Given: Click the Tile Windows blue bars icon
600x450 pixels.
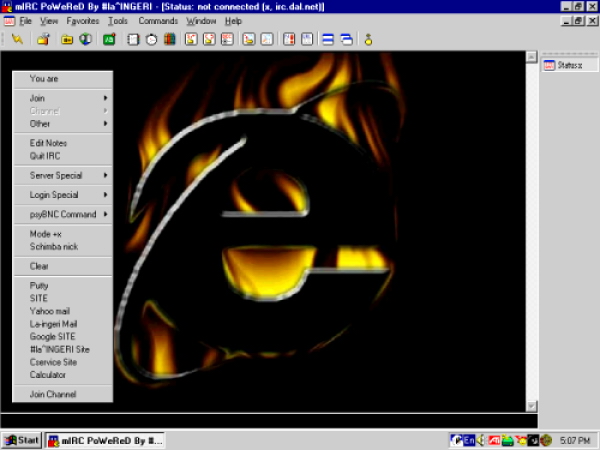Looking at the screenshot, I should coord(328,39).
